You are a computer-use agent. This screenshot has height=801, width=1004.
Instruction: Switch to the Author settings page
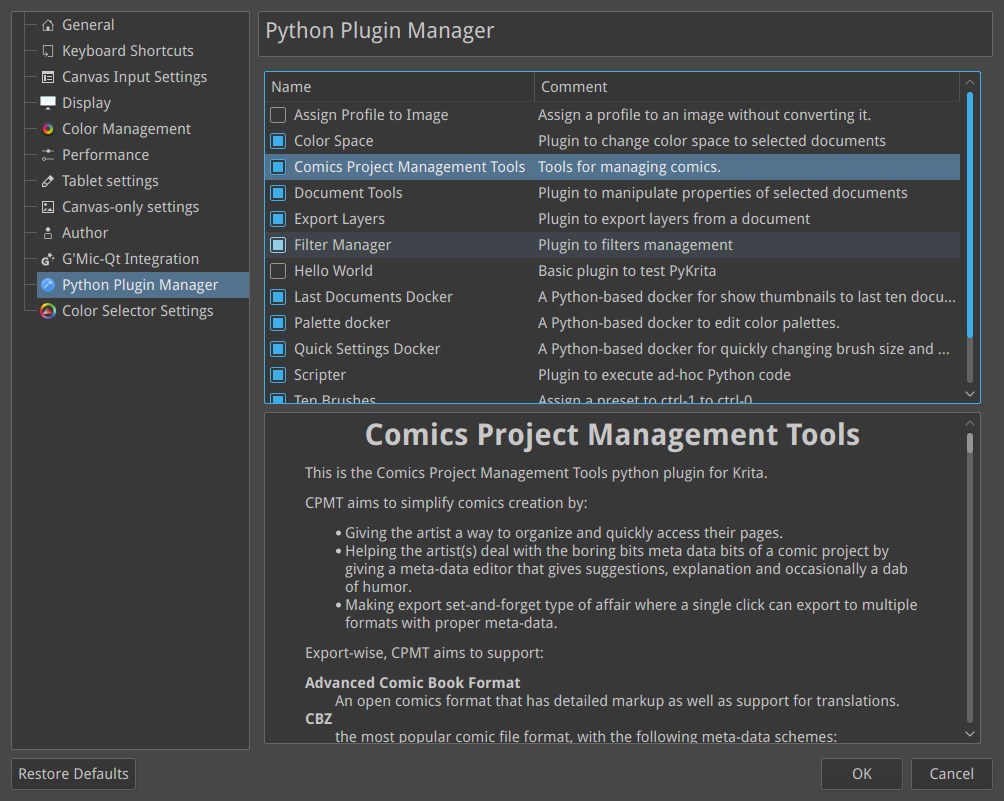click(85, 233)
